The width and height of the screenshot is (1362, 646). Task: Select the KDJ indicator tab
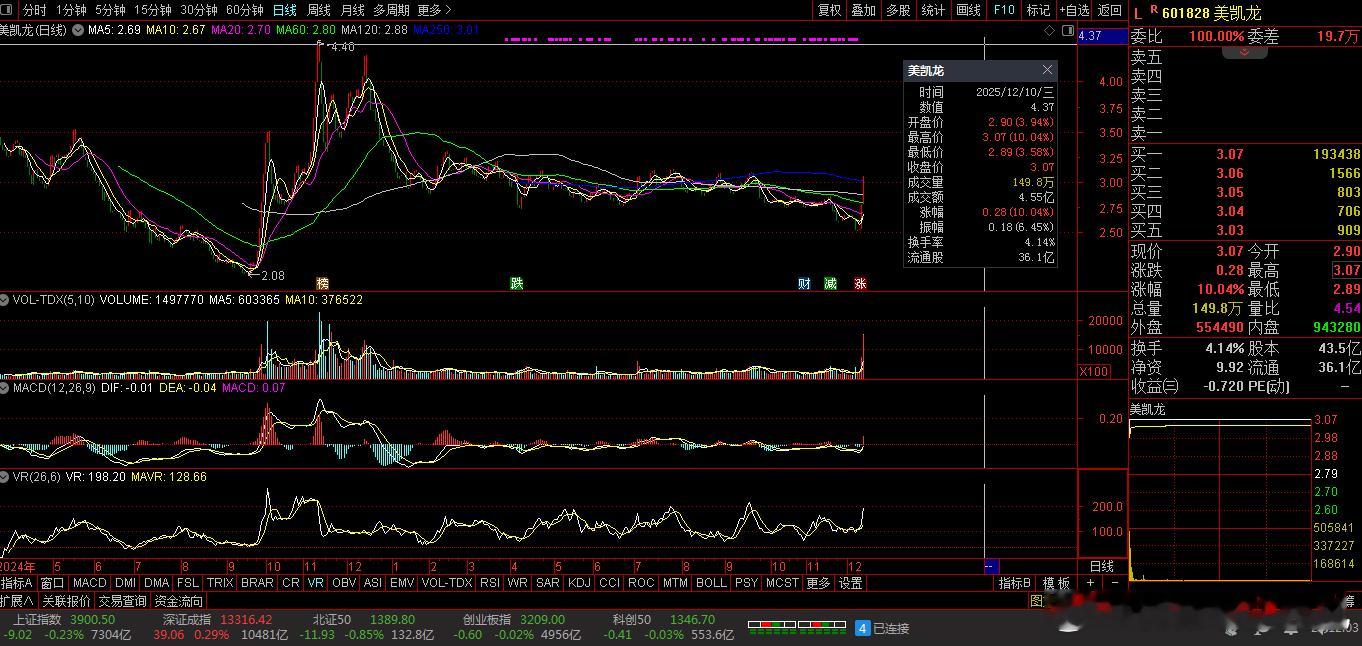tap(578, 583)
